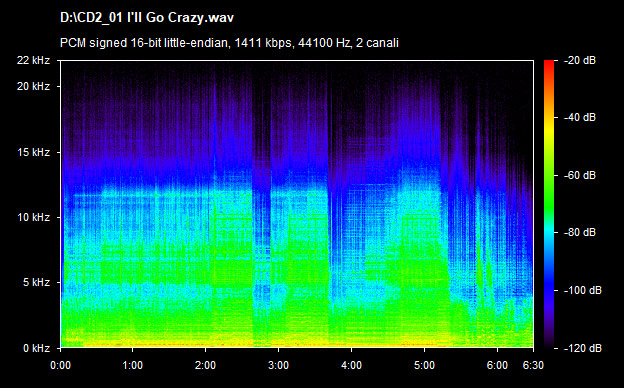Click the -120 dB legend label
The width and height of the screenshot is (624, 388).
[x=583, y=348]
